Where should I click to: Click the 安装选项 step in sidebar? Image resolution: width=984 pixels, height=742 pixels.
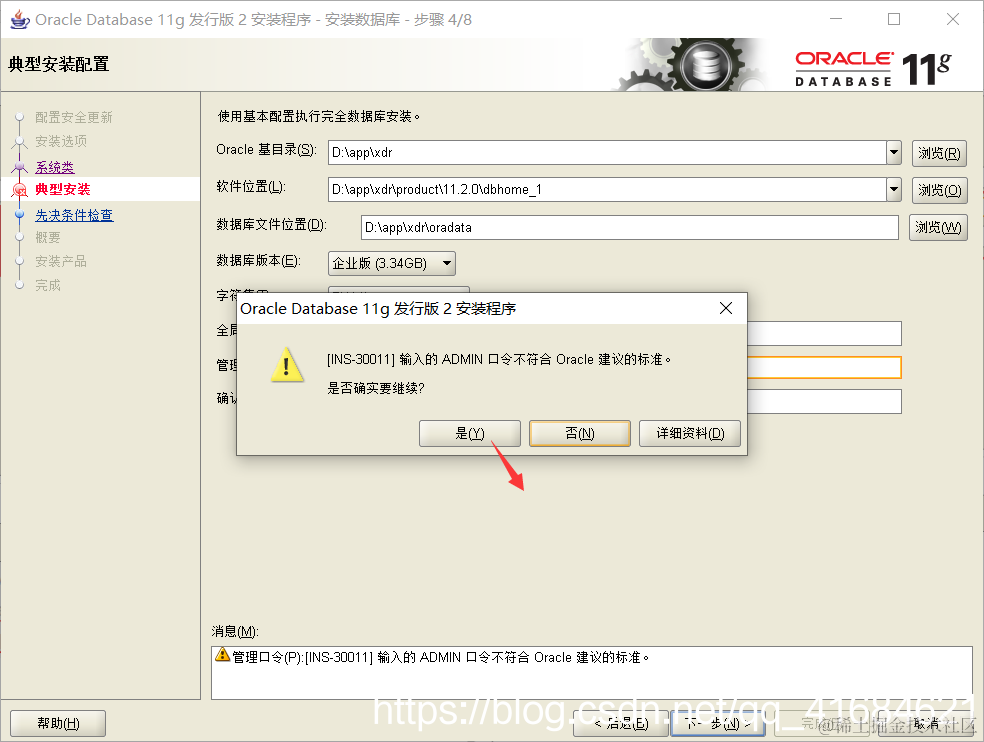[61, 141]
